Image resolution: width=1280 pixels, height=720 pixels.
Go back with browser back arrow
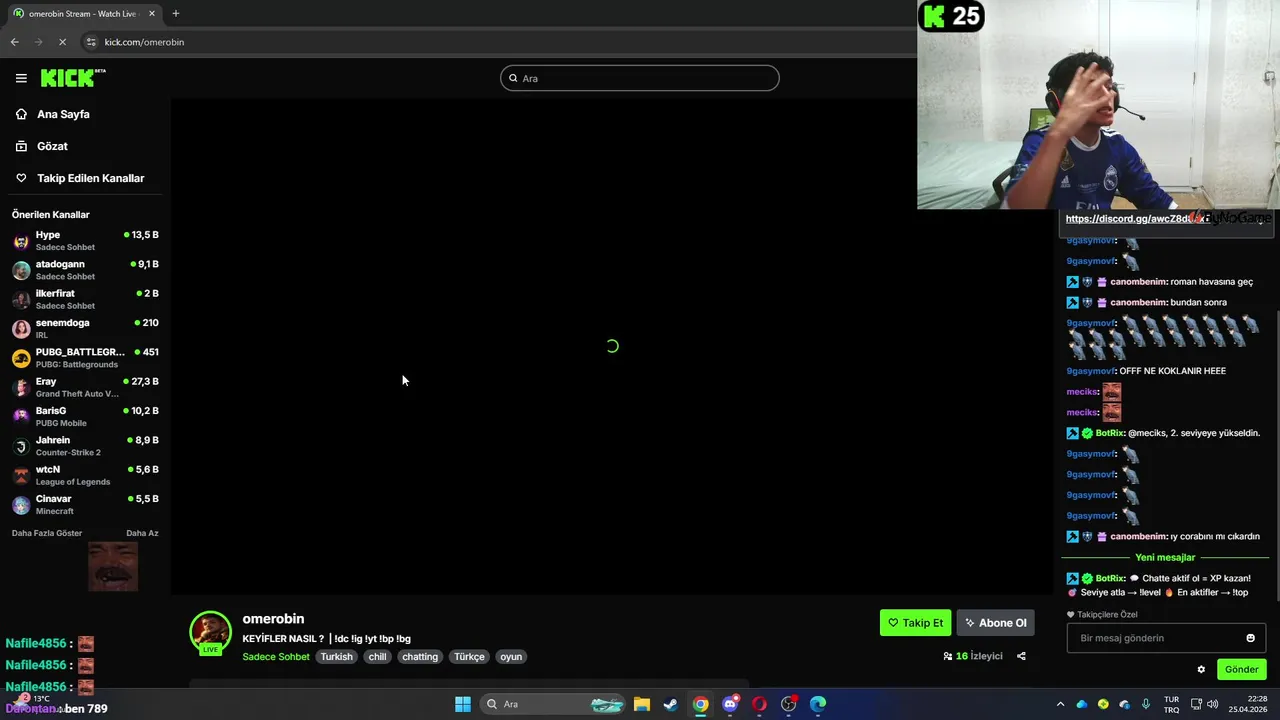coord(14,42)
